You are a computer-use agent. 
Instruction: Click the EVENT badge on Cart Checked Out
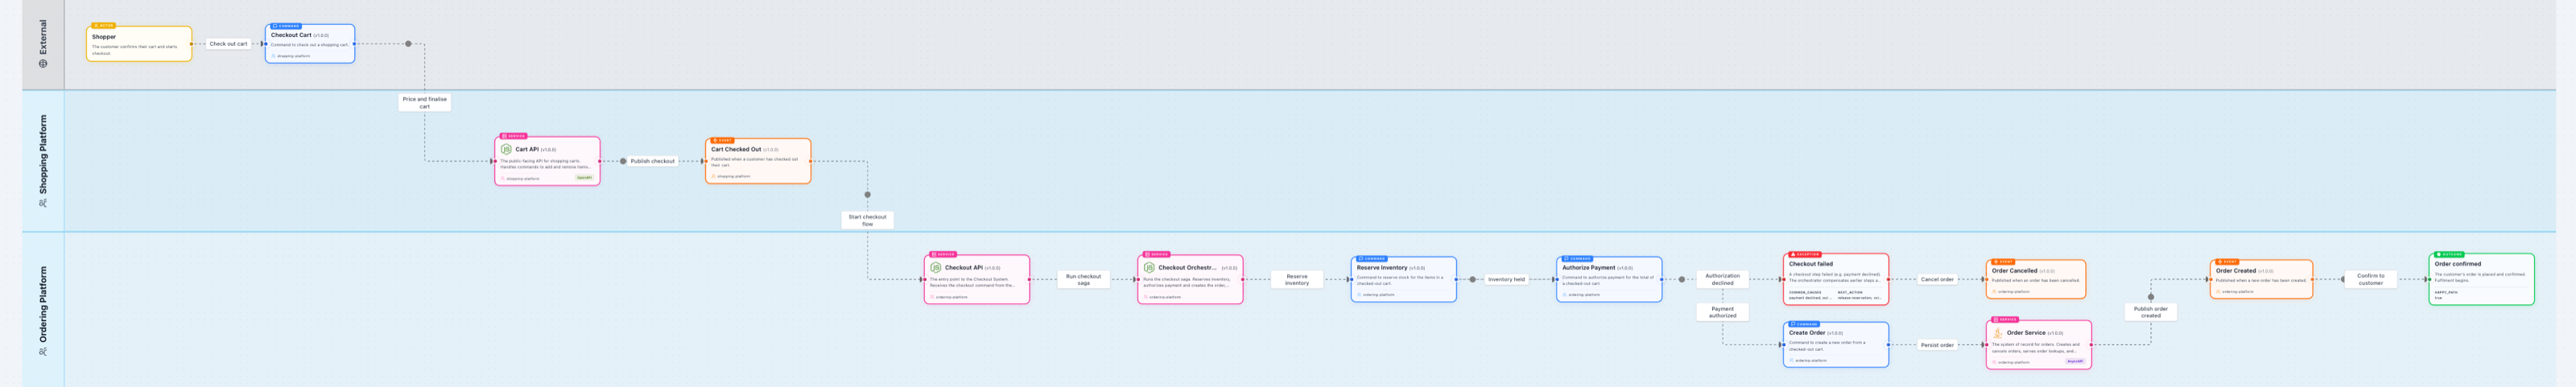(722, 140)
